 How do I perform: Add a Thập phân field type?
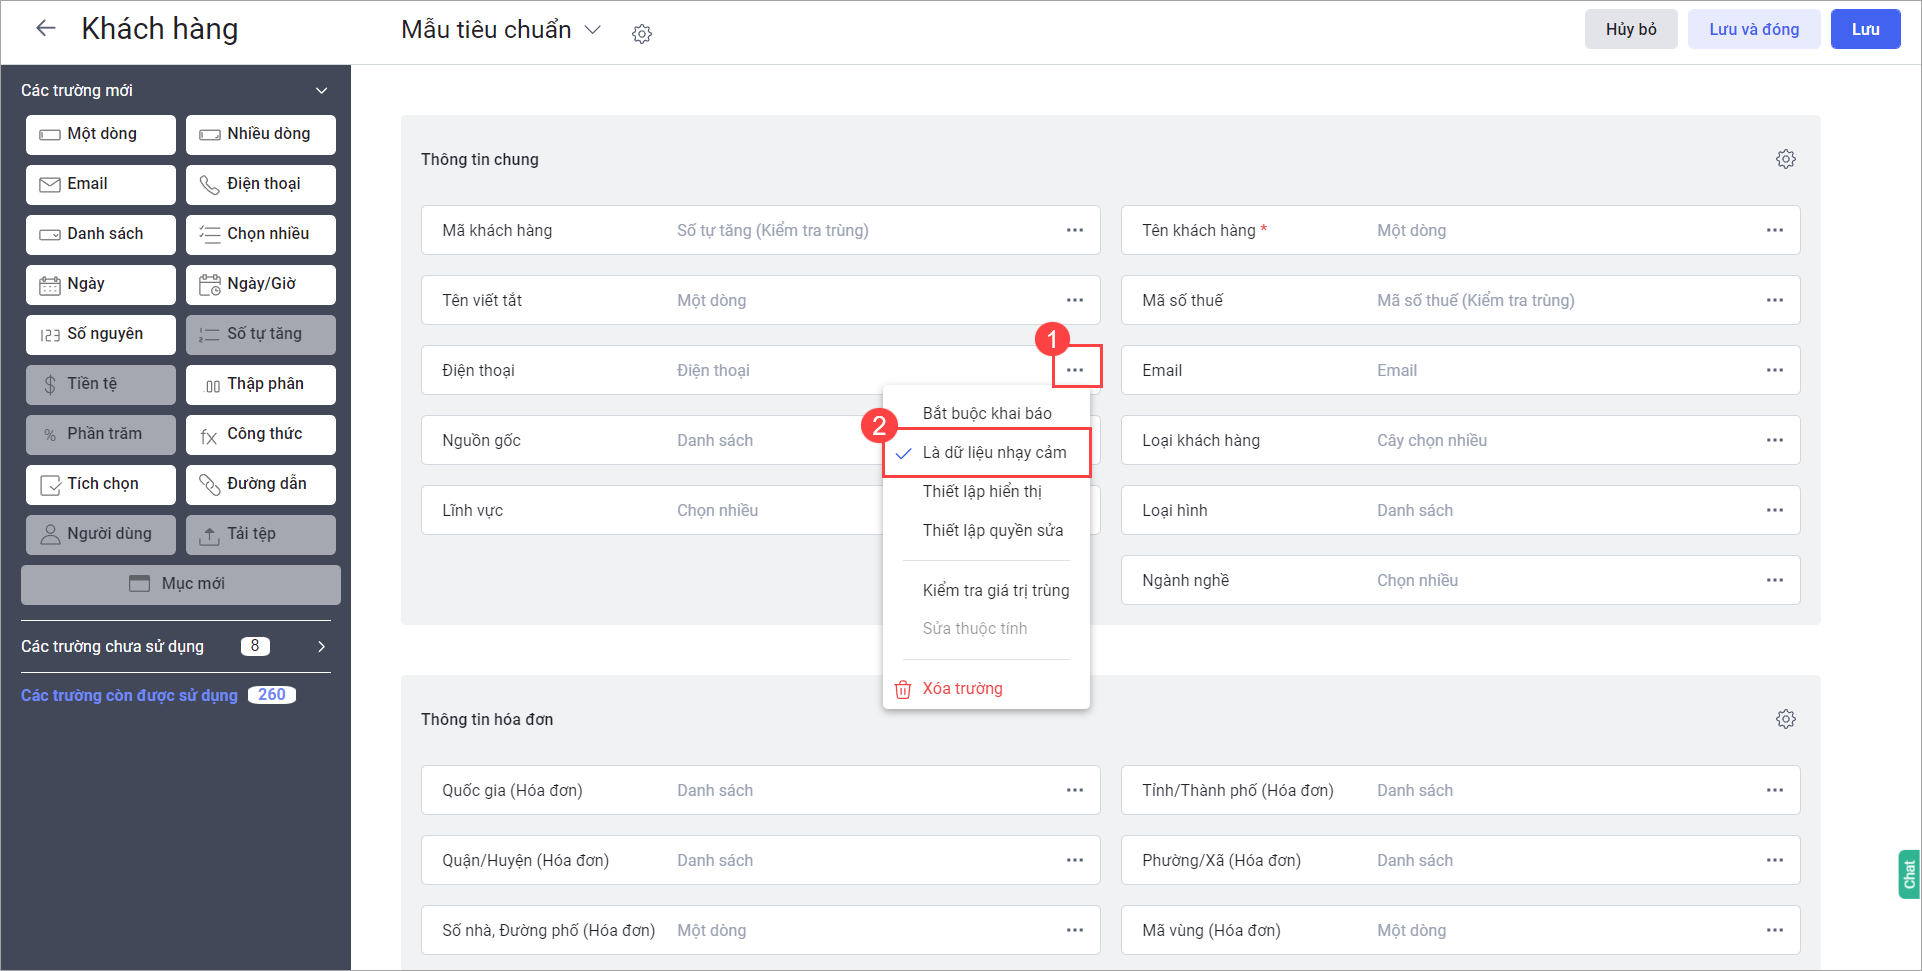click(261, 384)
